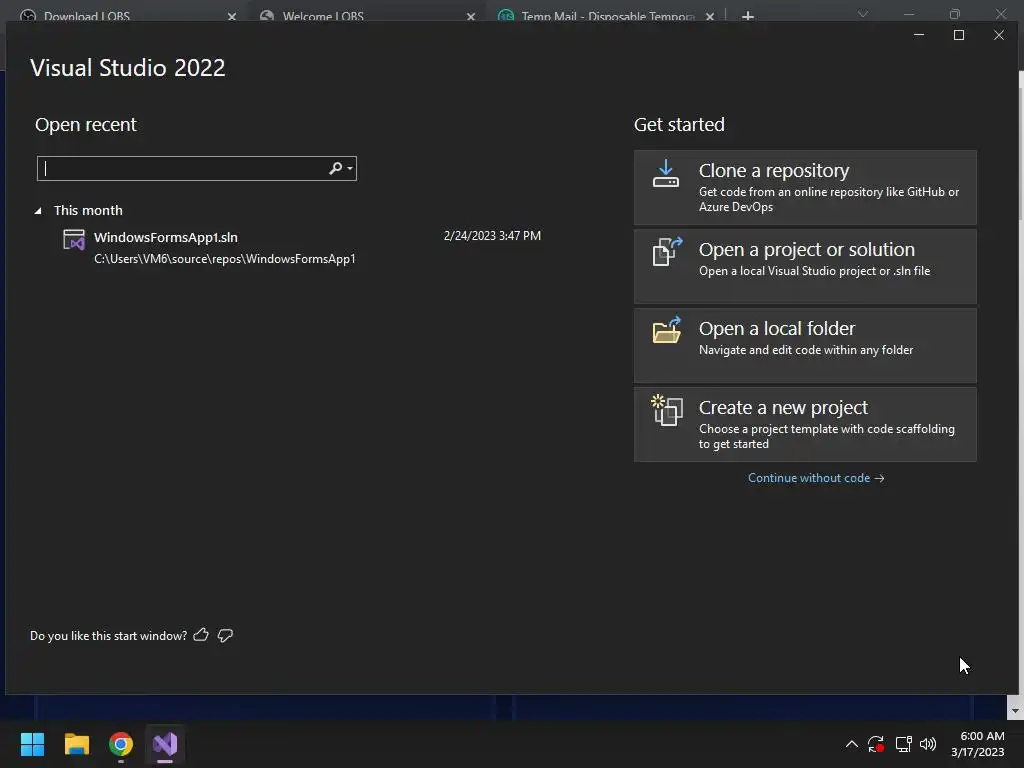Click the WindowsFormsApp1.sln solution file icon
The width and height of the screenshot is (1024, 768).
point(74,240)
